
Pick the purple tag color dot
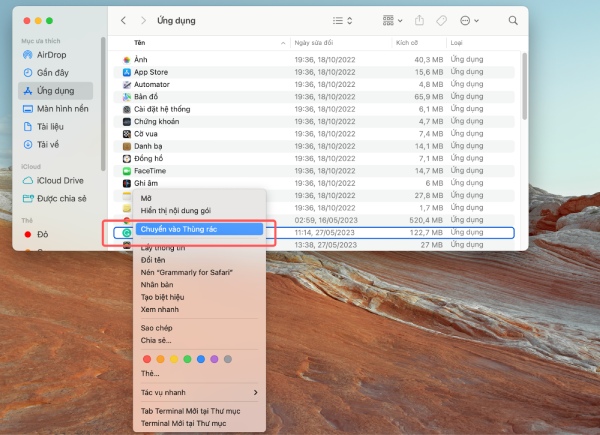click(x=214, y=359)
